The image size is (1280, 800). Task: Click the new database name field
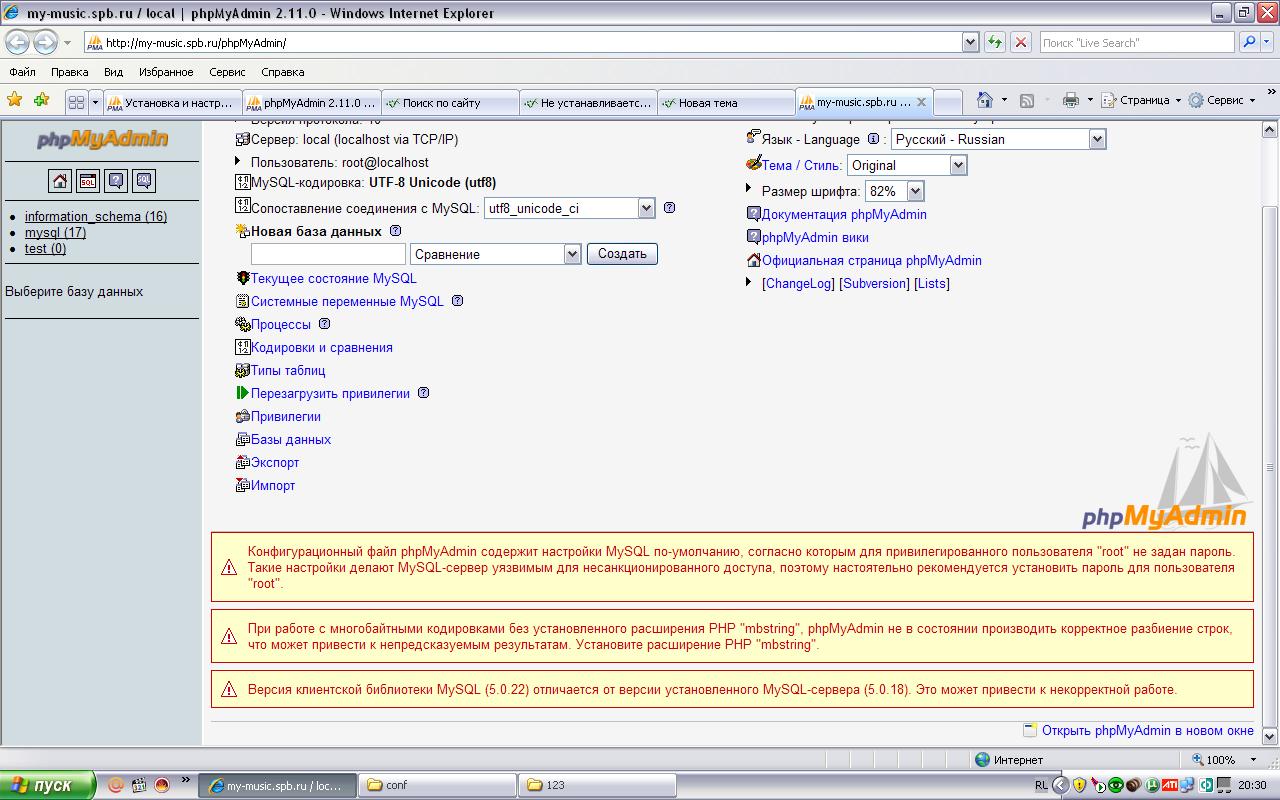(328, 254)
